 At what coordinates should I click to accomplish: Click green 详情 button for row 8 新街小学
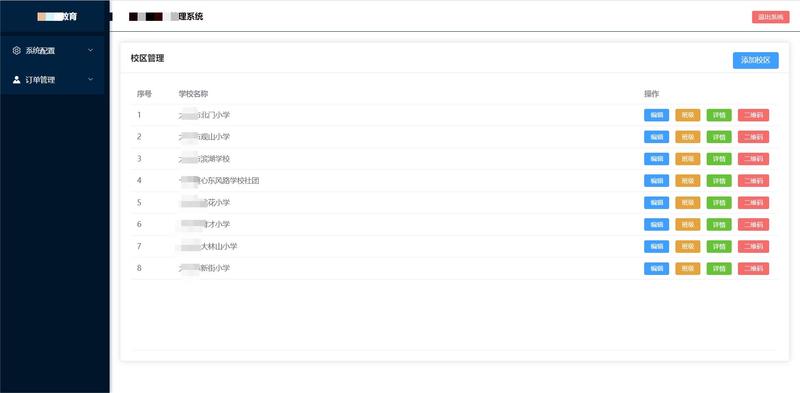[719, 268]
